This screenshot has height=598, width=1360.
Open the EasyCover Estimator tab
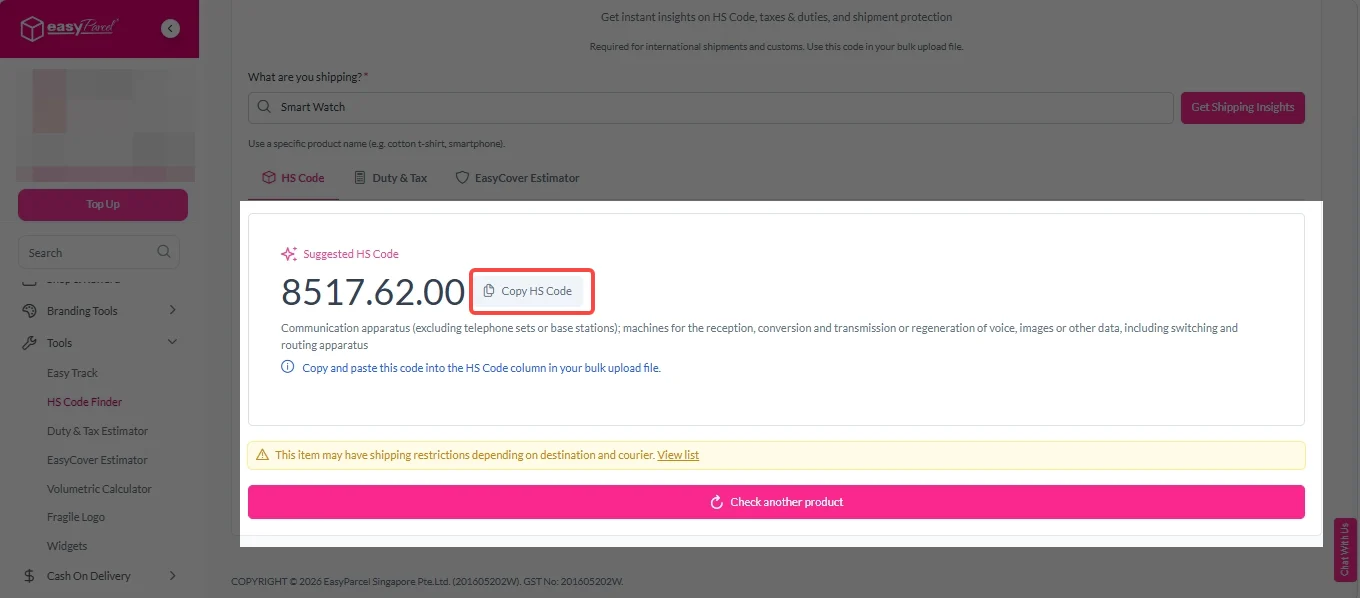[x=517, y=178]
